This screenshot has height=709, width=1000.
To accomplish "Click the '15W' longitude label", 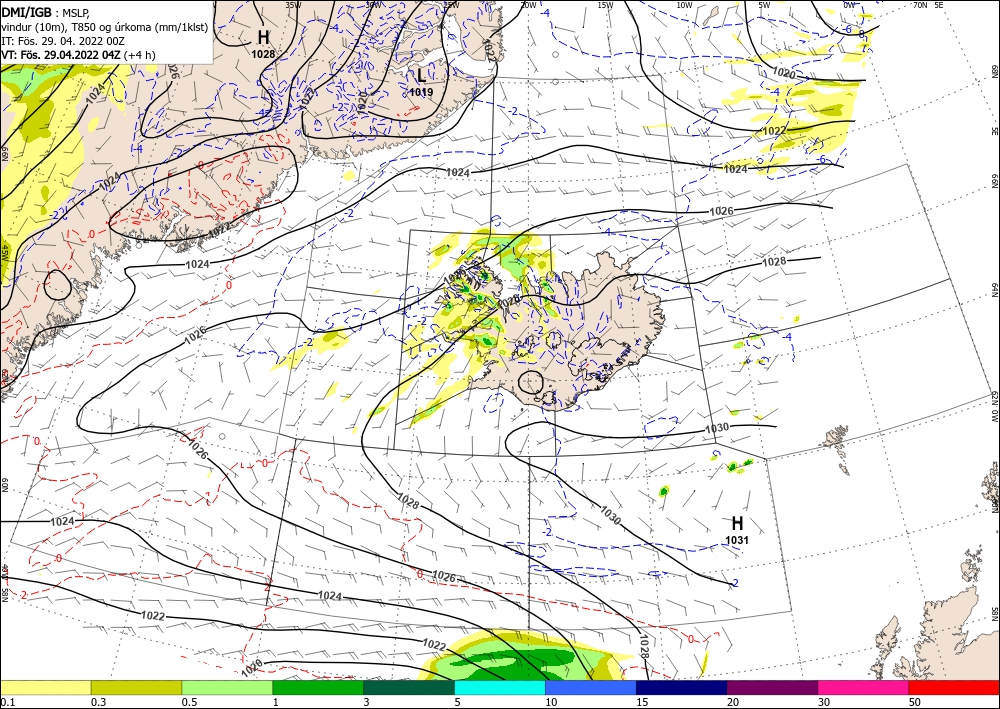I will [605, 5].
